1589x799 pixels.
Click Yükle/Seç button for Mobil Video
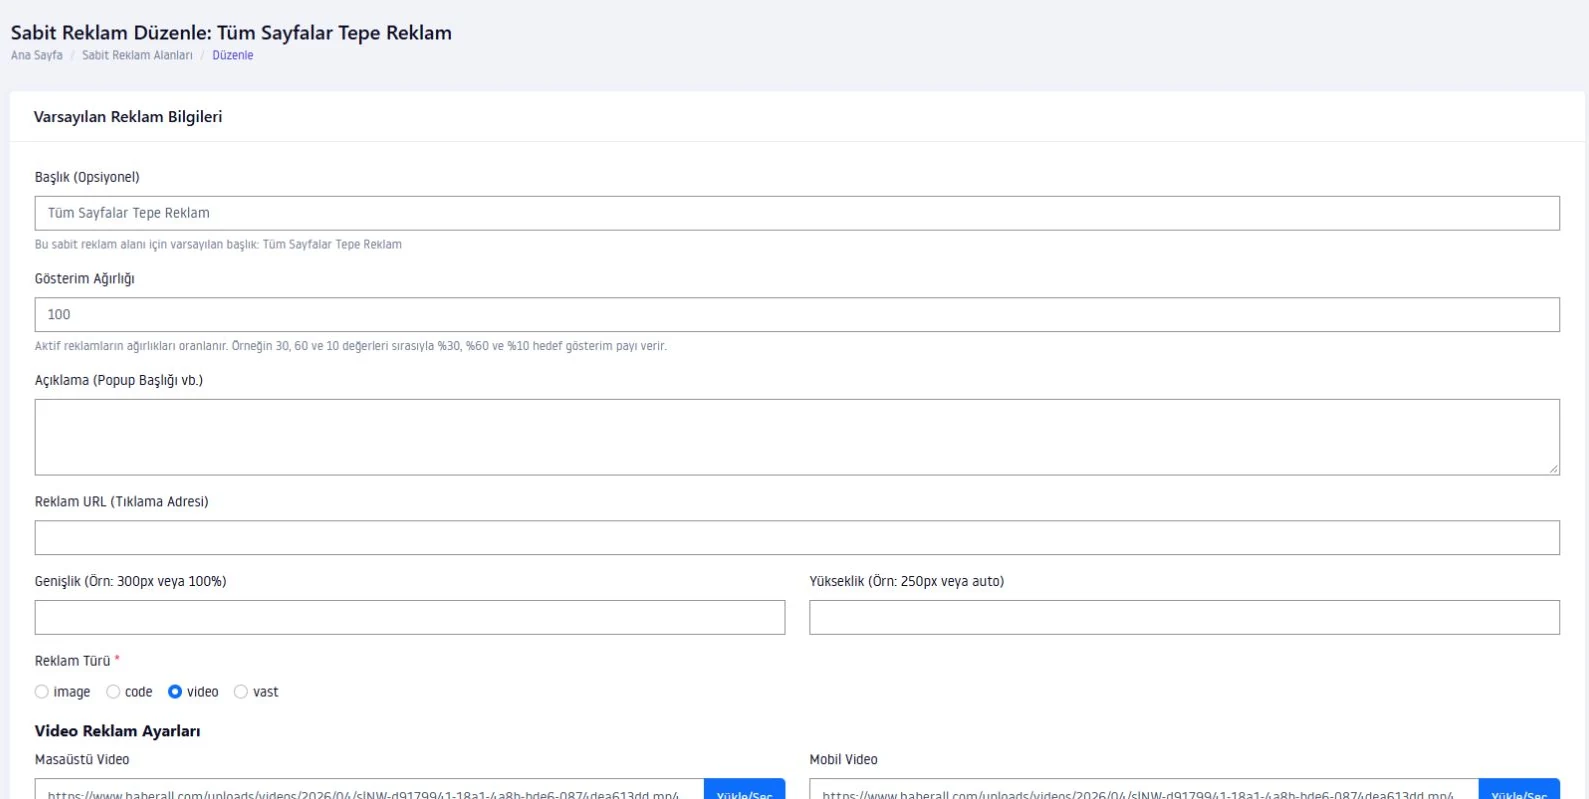[1519, 790]
